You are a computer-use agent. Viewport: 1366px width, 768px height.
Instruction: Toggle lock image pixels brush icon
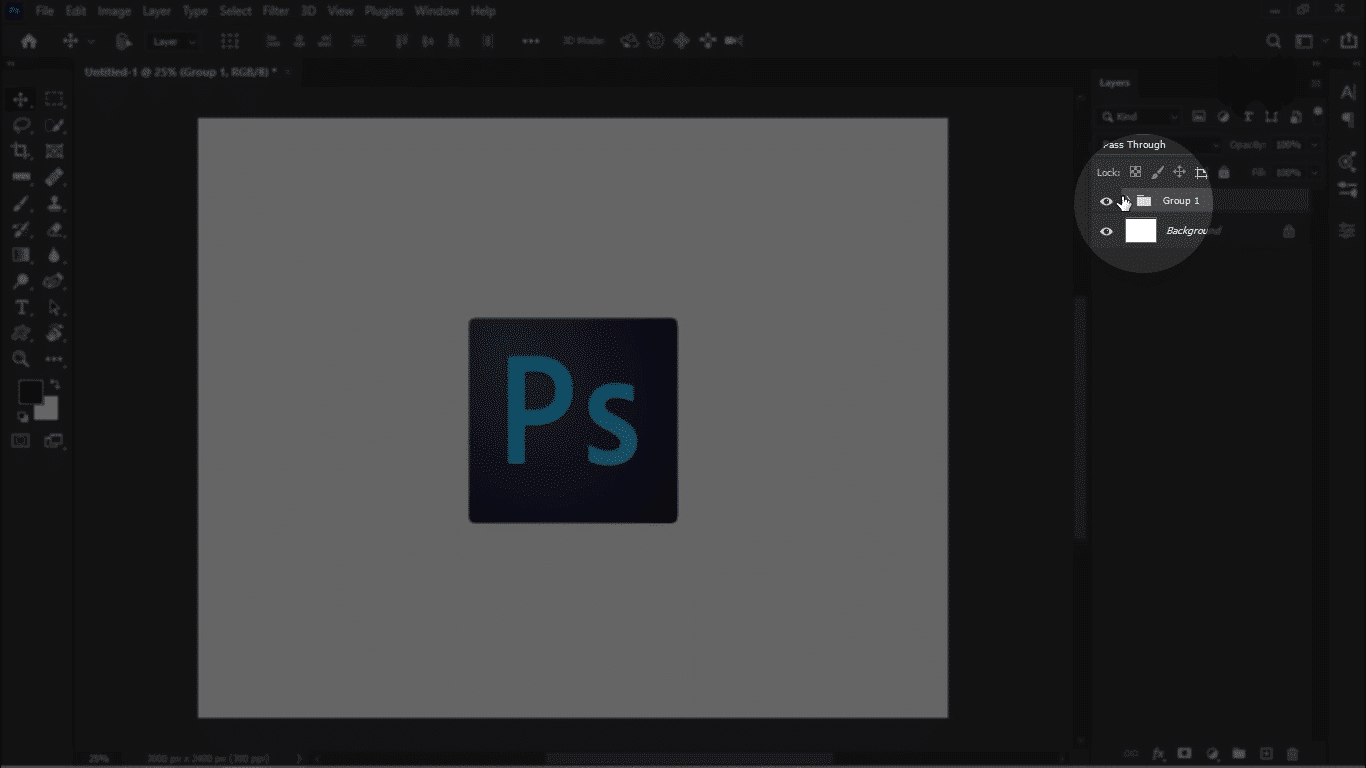[x=1157, y=172]
